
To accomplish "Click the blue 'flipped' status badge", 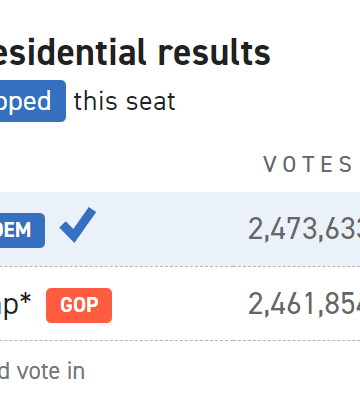I will click(33, 101).
